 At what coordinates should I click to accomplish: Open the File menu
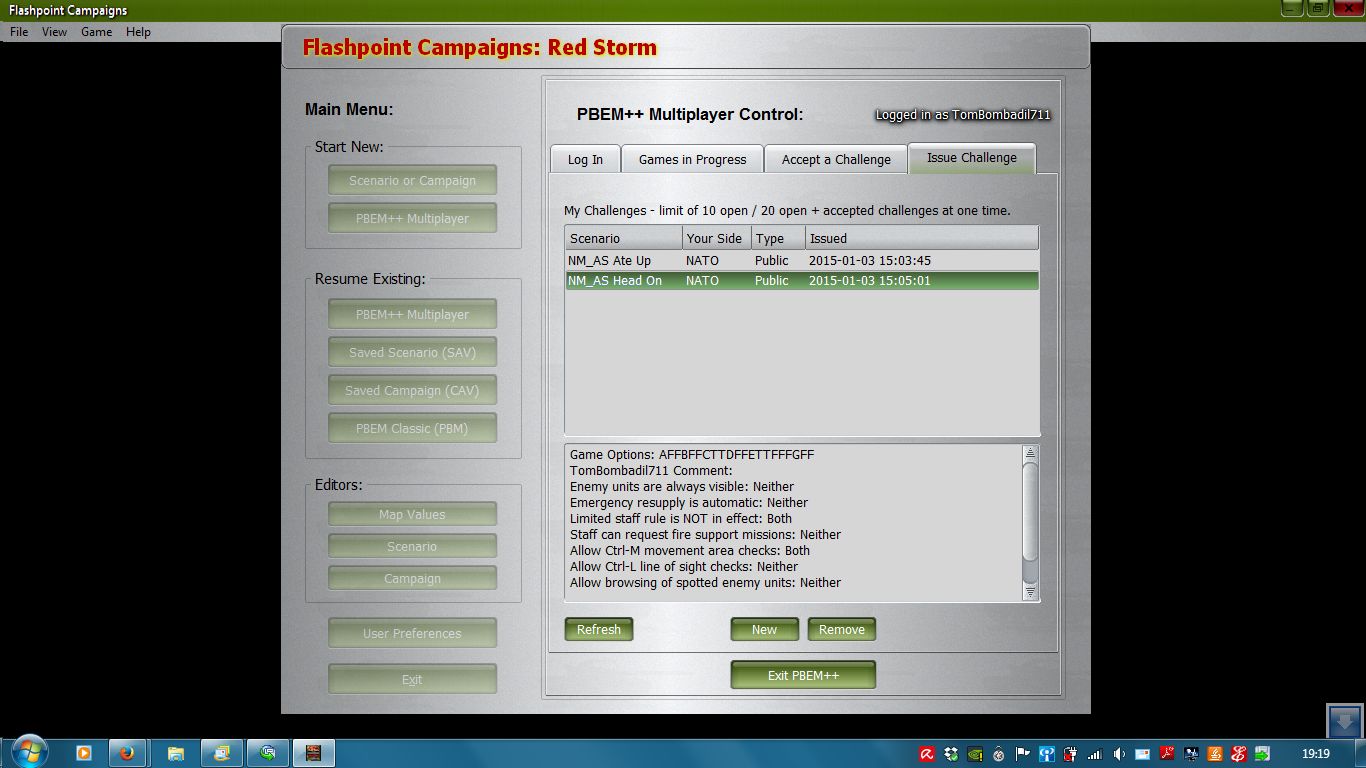[19, 32]
